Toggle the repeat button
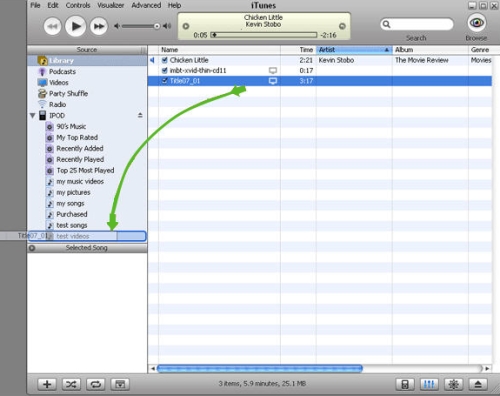 click(x=96, y=384)
